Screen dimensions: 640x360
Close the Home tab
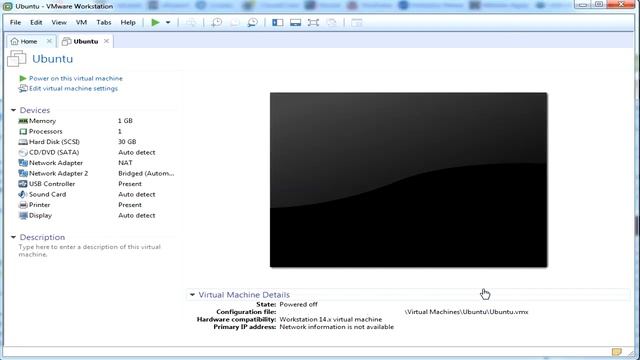point(49,41)
